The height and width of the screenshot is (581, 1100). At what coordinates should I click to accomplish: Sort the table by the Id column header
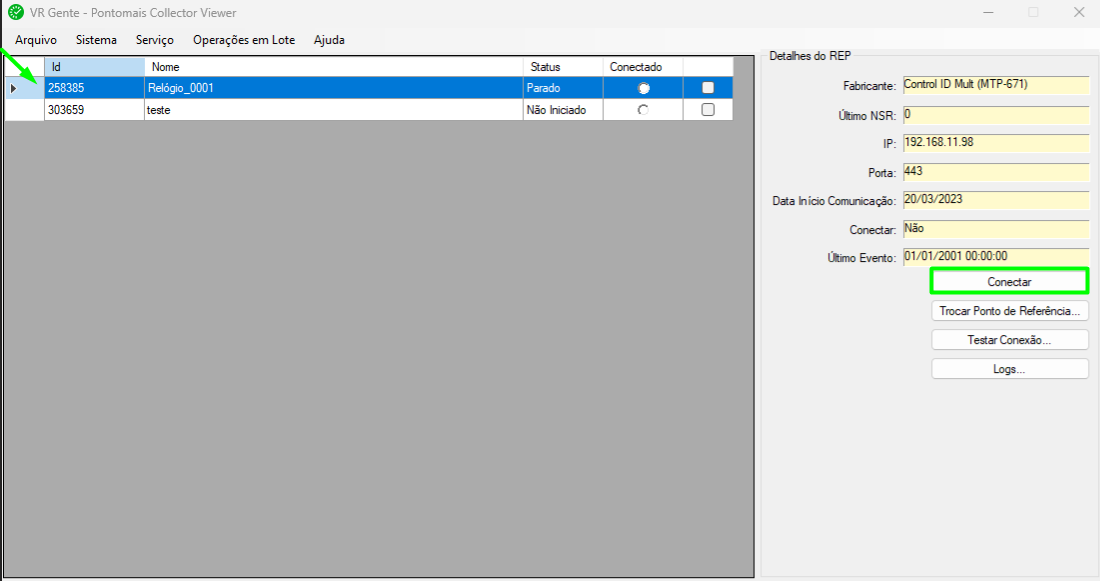click(94, 67)
